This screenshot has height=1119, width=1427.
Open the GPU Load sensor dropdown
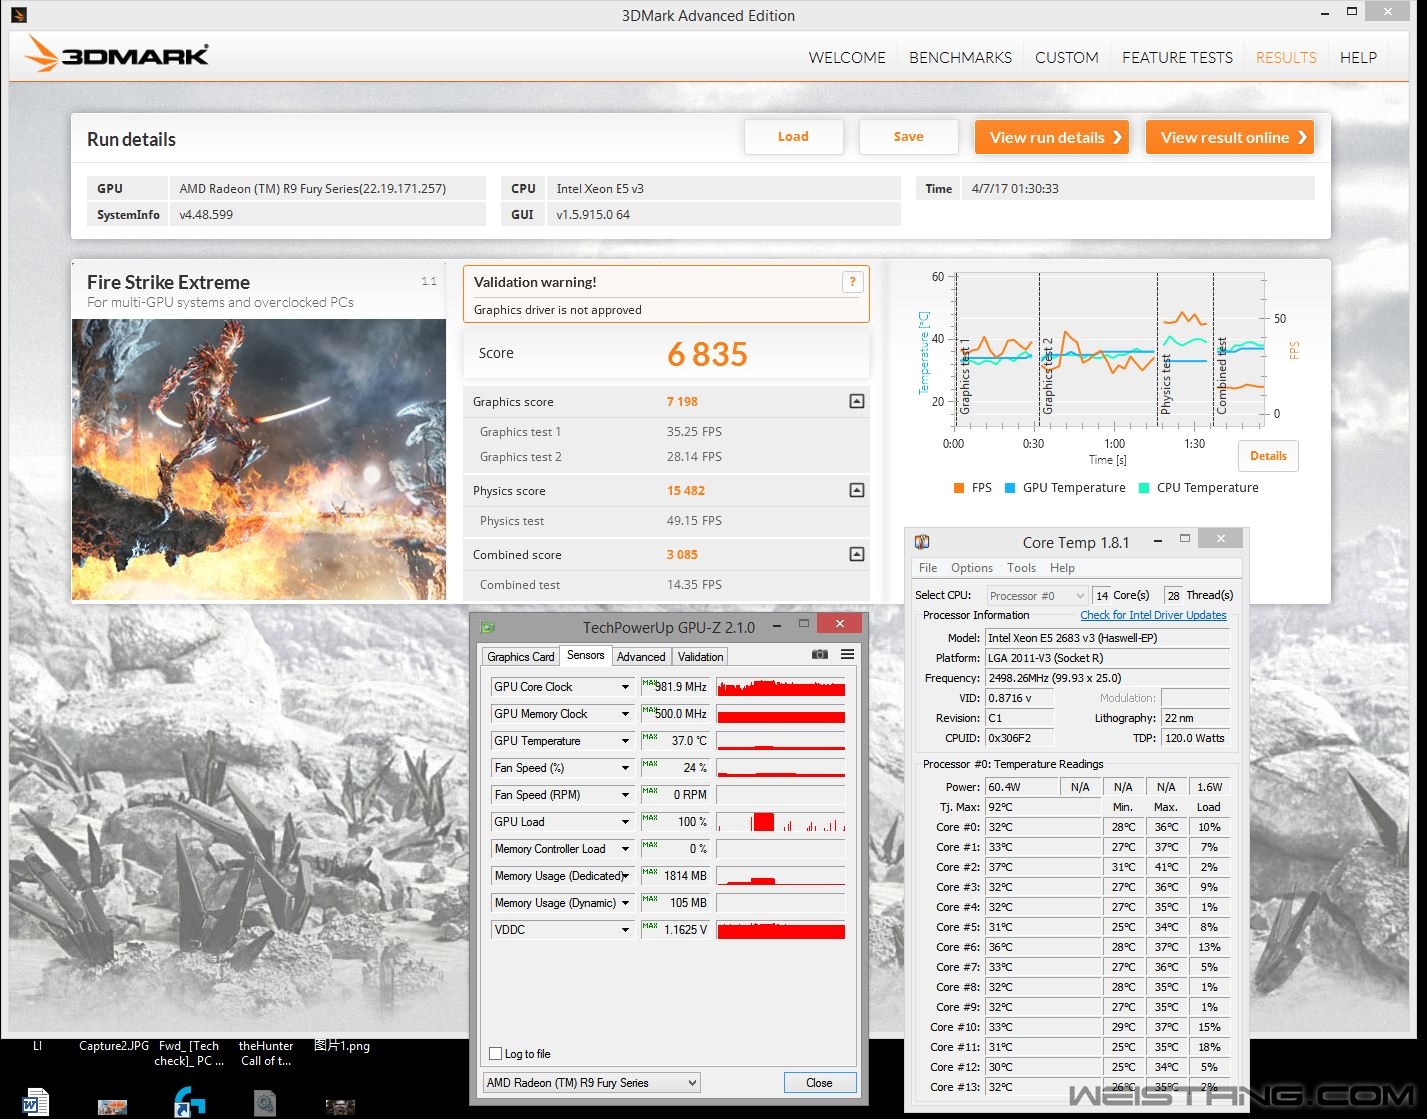[625, 822]
